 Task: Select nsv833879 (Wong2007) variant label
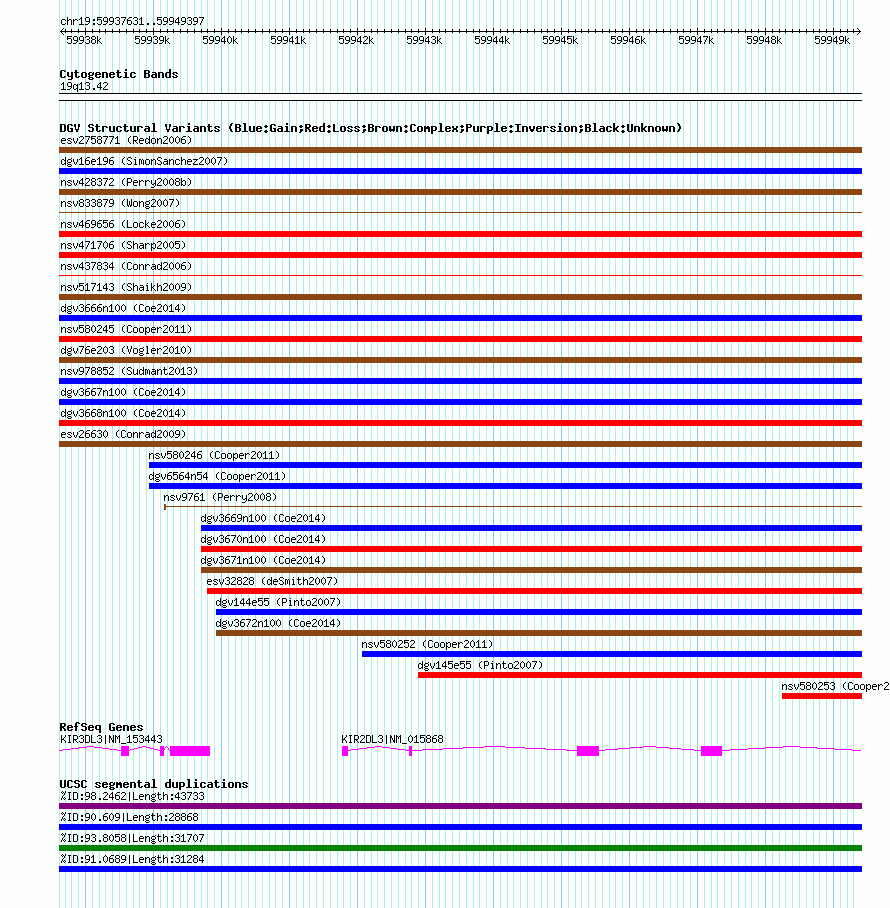(x=120, y=203)
